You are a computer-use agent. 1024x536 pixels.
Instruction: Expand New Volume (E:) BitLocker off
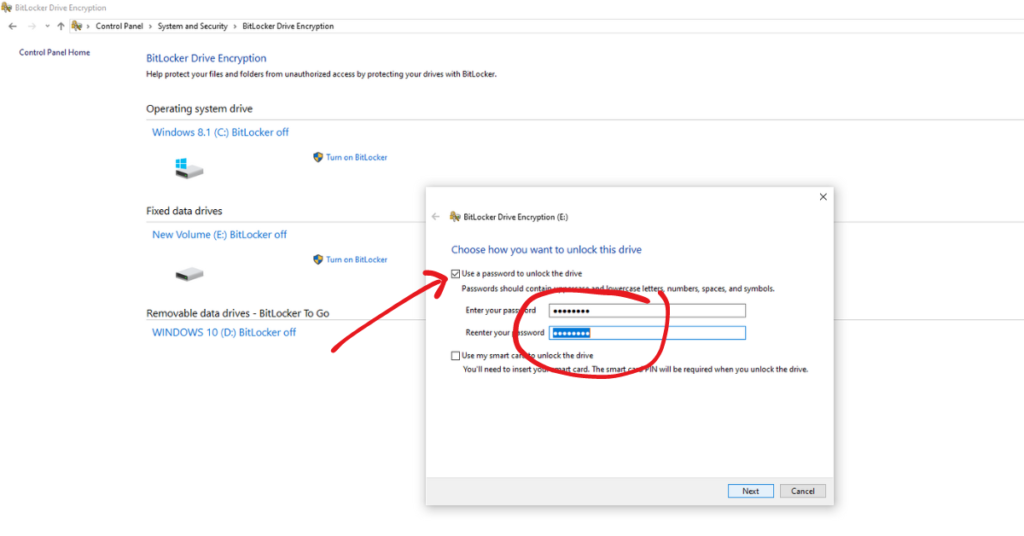219,234
